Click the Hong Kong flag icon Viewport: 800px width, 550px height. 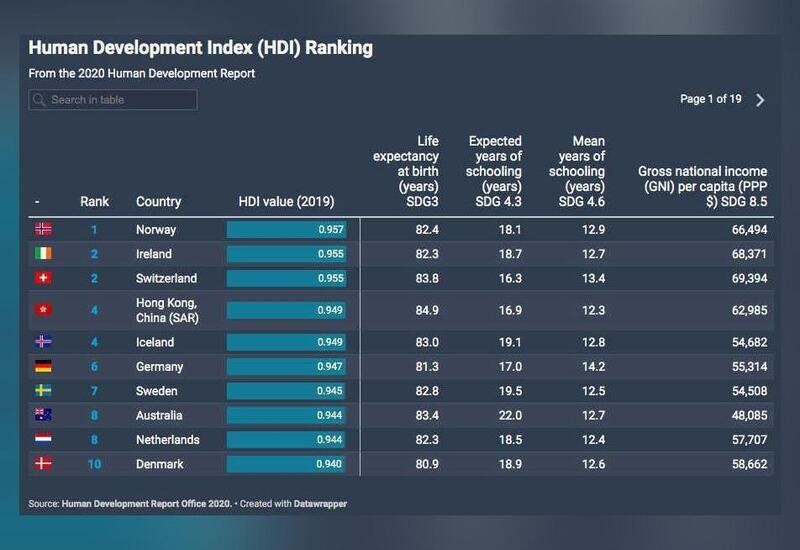(x=43, y=310)
